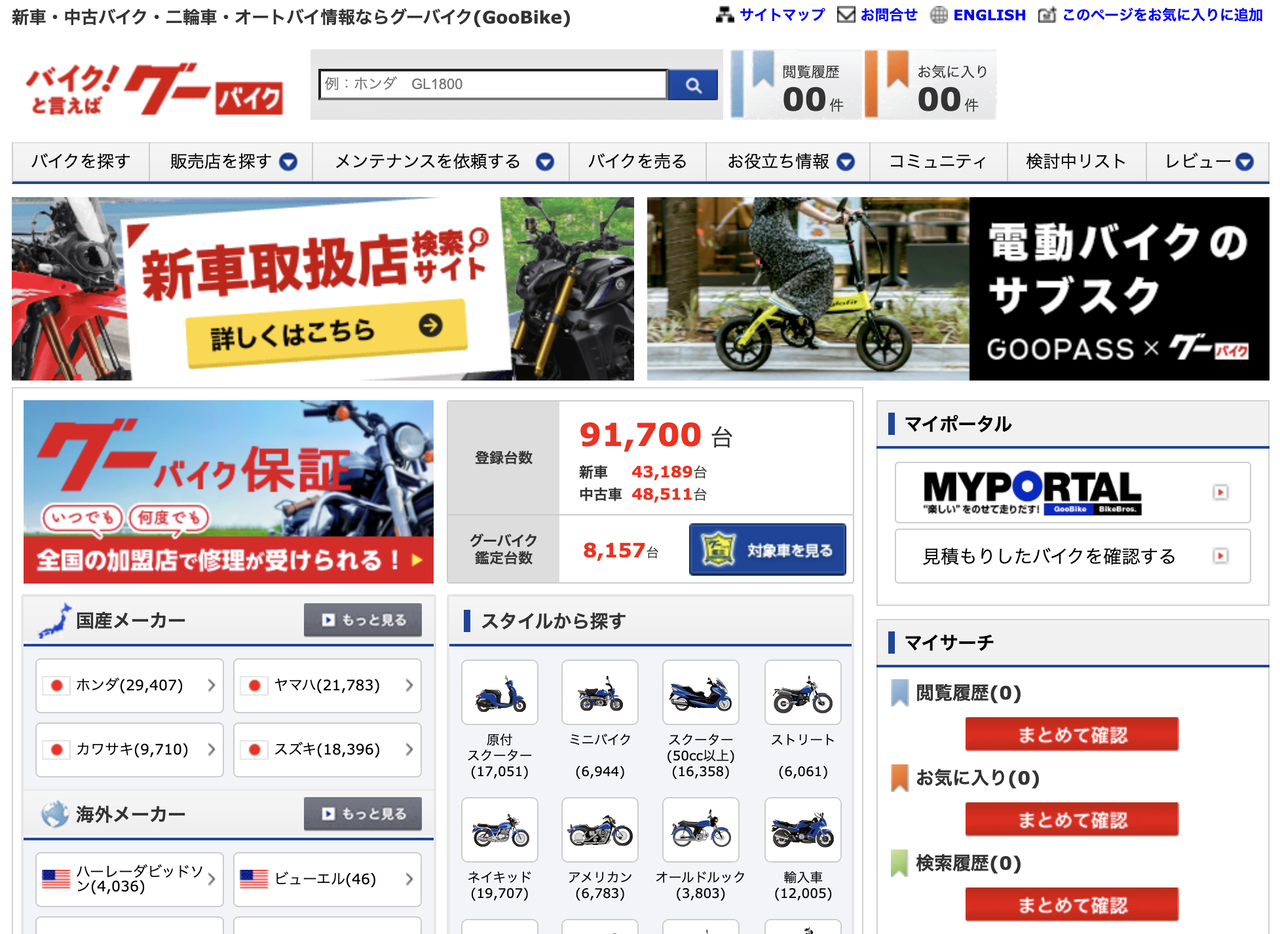Image resolution: width=1280 pixels, height=934 pixels.
Task: Open the 販売店を探す menu label
Action: [x=221, y=162]
